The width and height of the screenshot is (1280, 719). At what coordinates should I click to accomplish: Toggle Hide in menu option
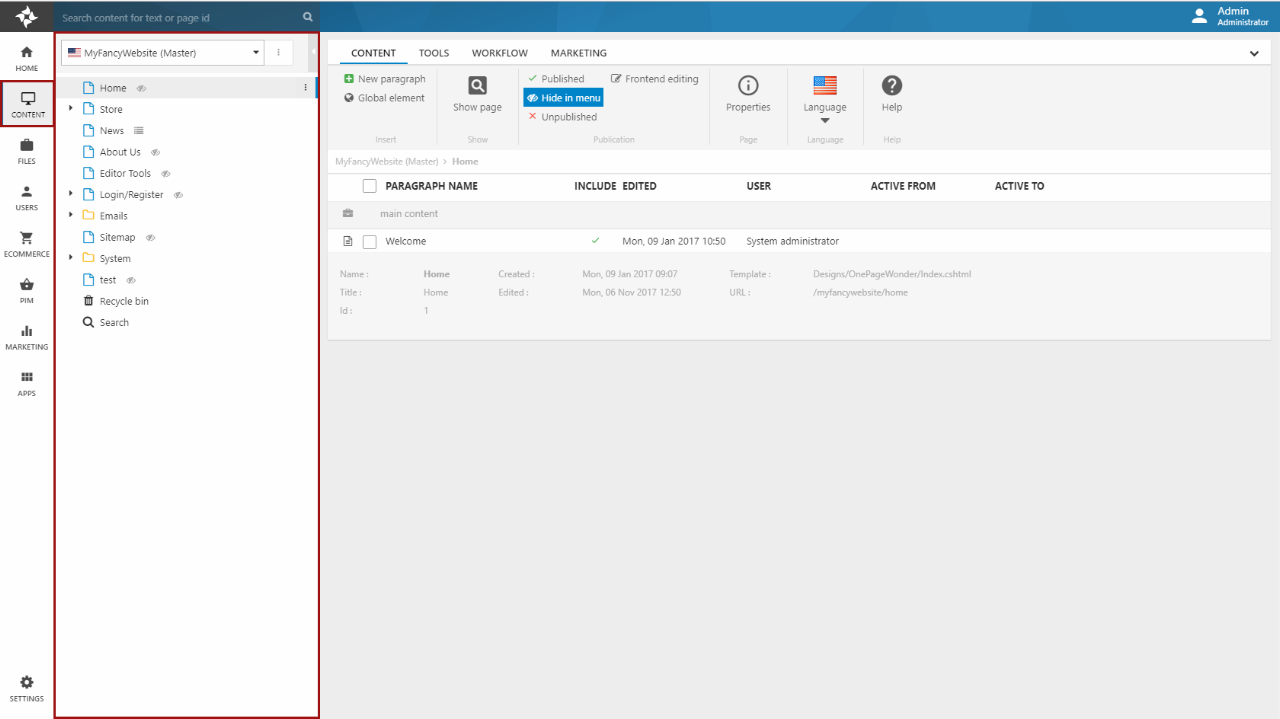563,98
